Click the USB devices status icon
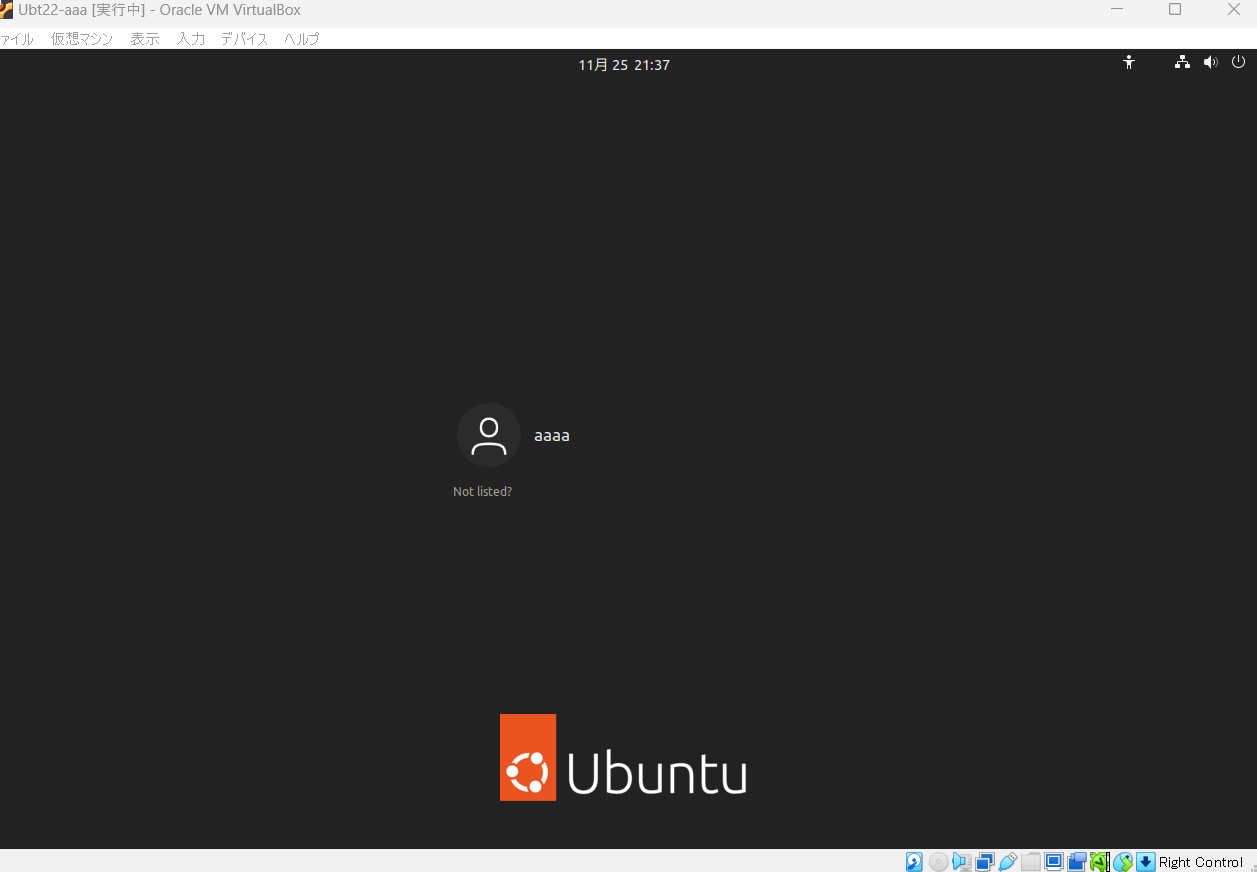This screenshot has height=872, width=1257. coord(1008,862)
